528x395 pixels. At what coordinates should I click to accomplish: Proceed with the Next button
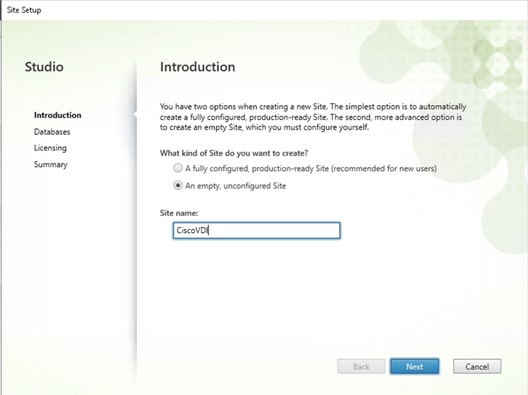tap(415, 366)
